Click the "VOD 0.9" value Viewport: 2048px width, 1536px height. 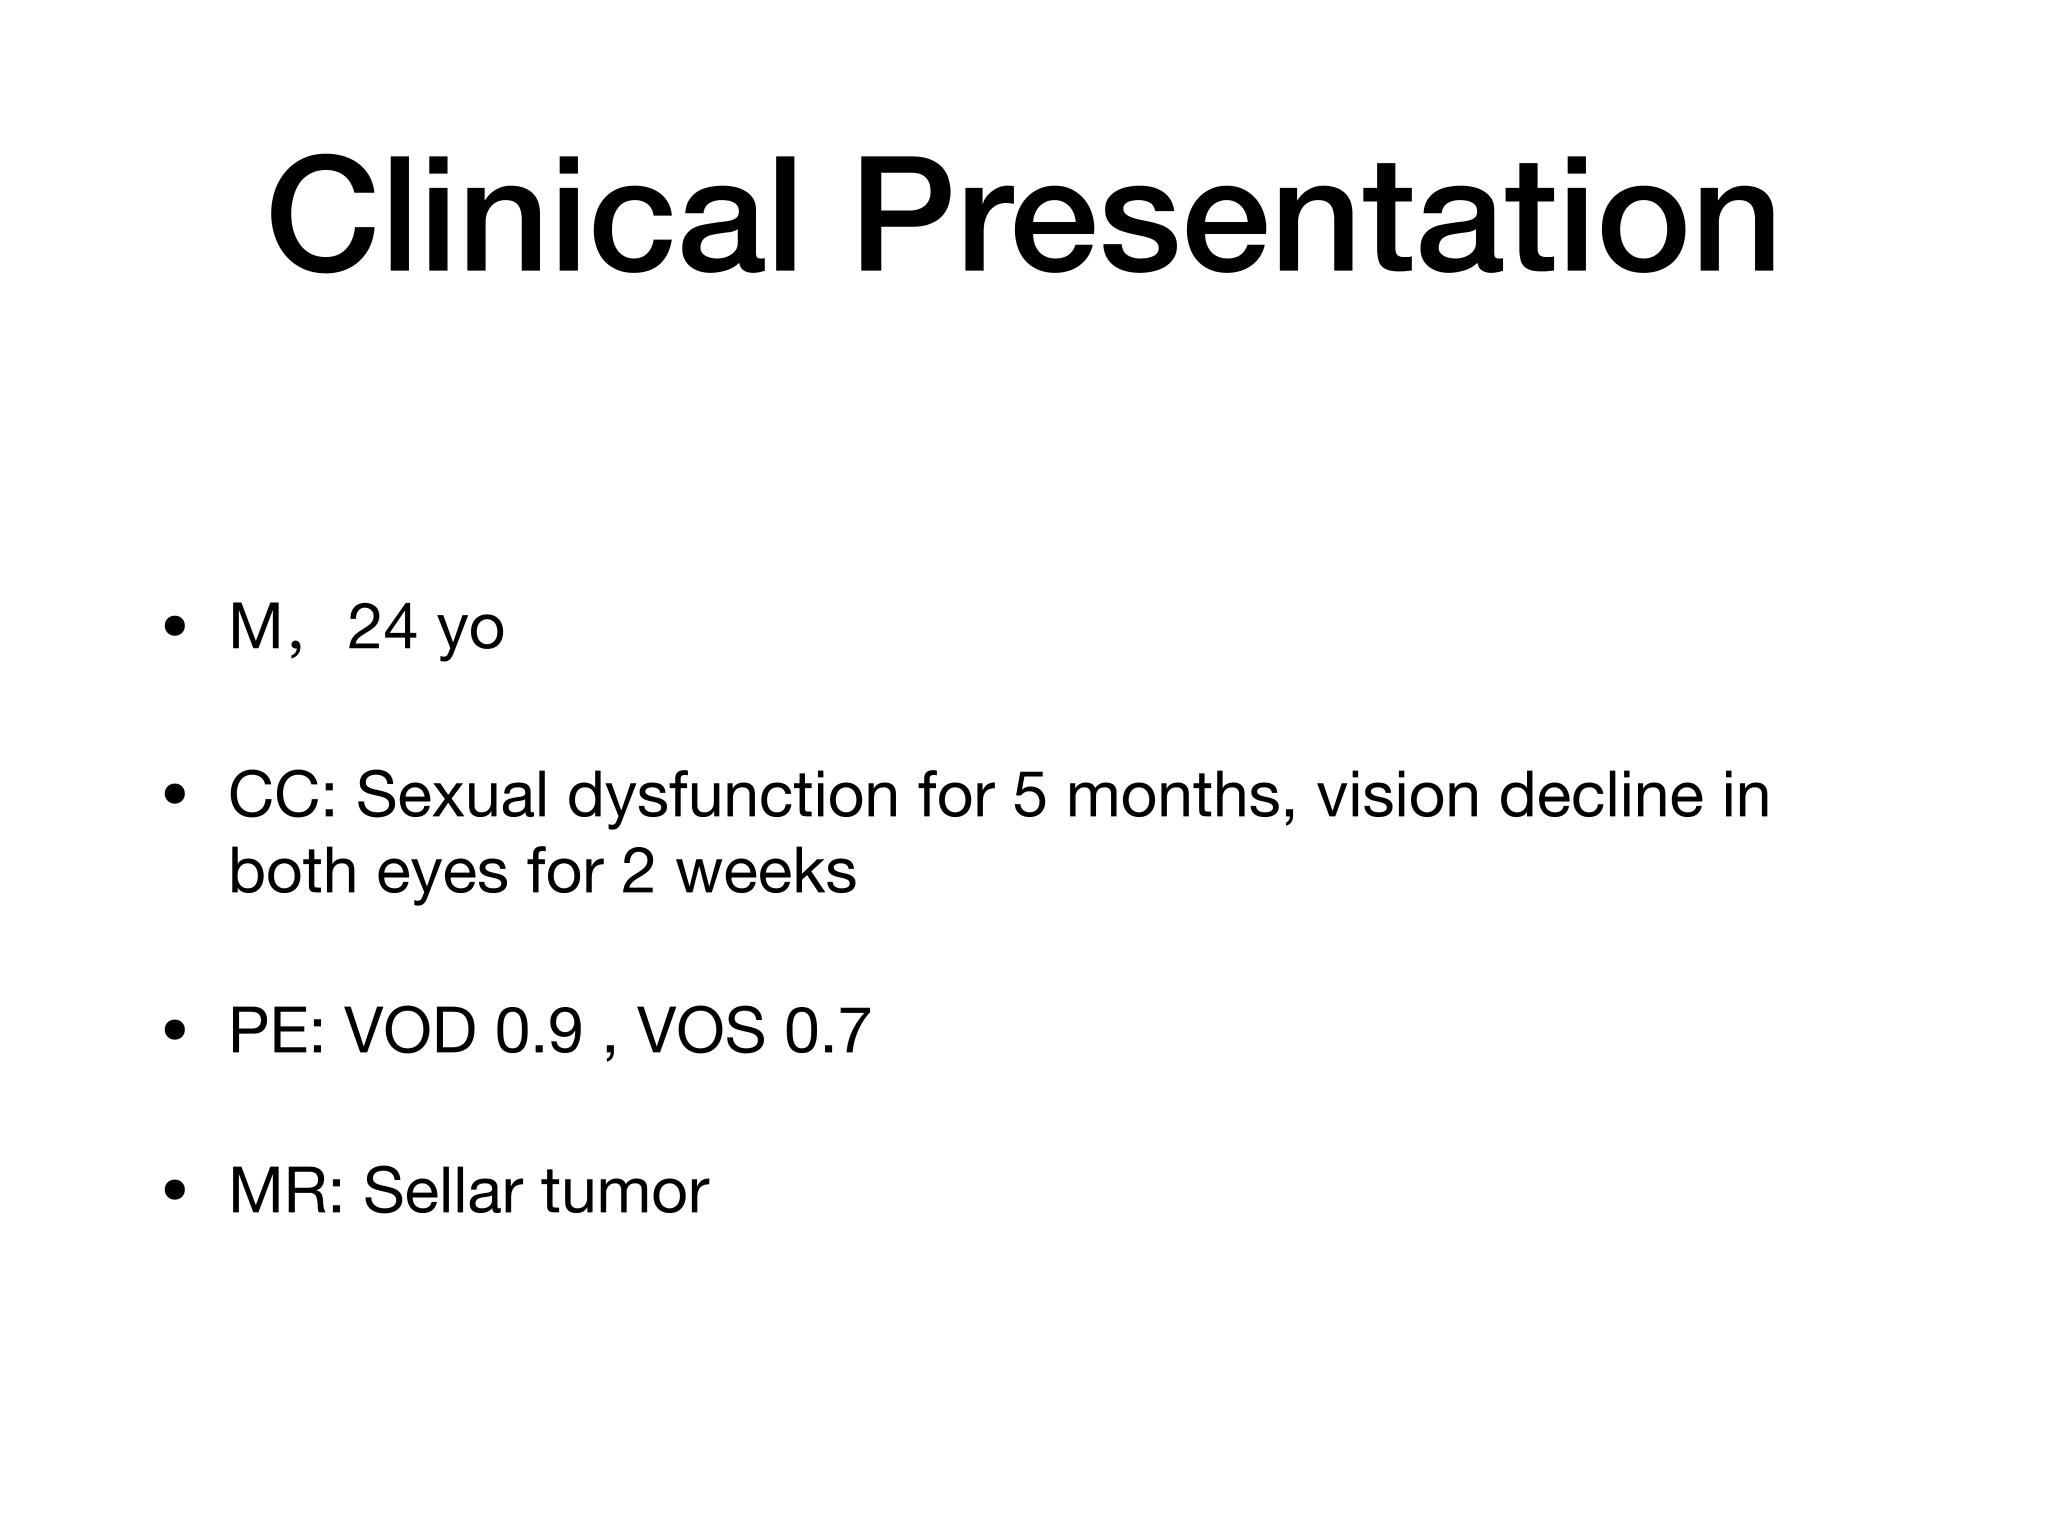pyautogui.click(x=462, y=1030)
